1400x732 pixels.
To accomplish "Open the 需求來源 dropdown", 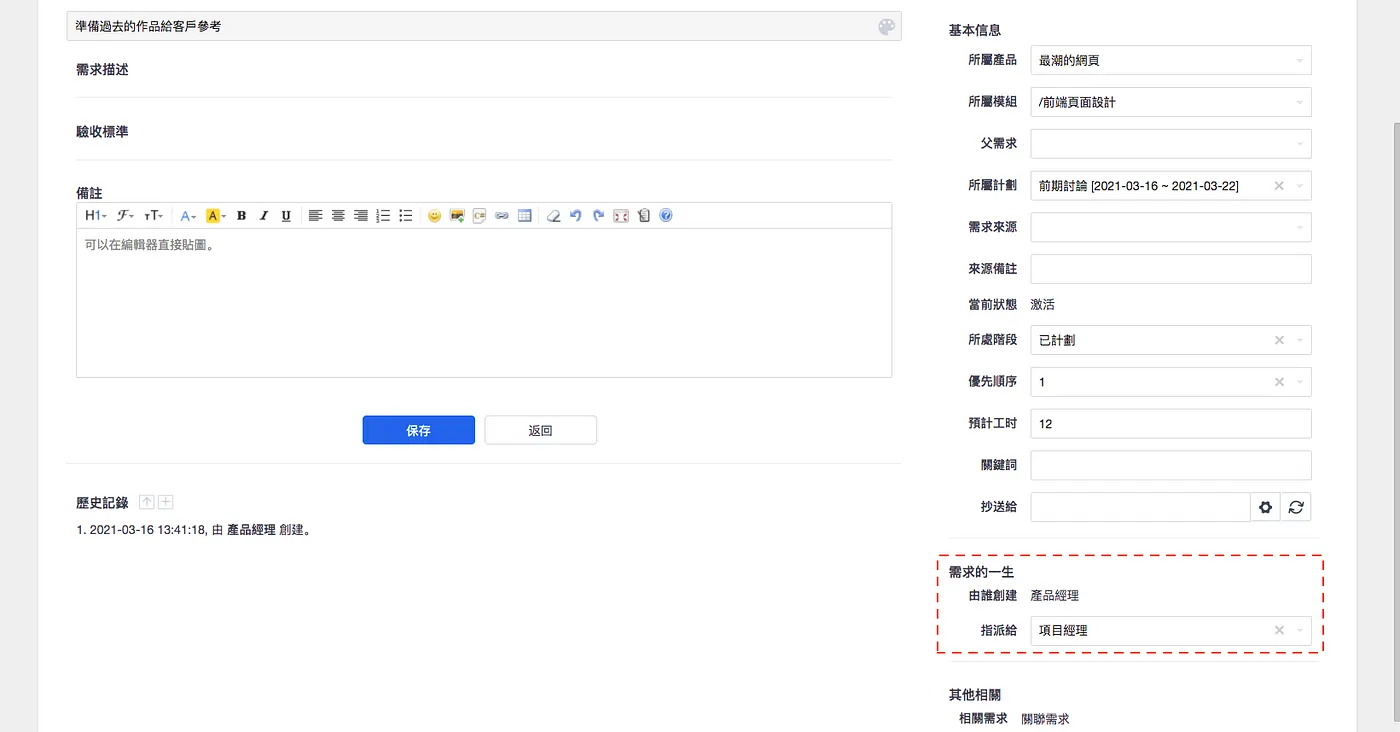I will pos(1170,227).
